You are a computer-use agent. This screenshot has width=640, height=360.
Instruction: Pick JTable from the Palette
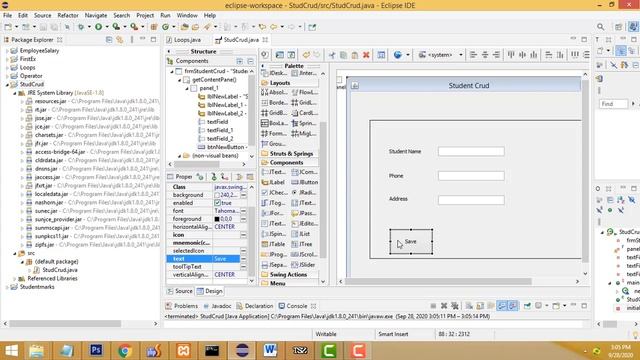point(273,244)
